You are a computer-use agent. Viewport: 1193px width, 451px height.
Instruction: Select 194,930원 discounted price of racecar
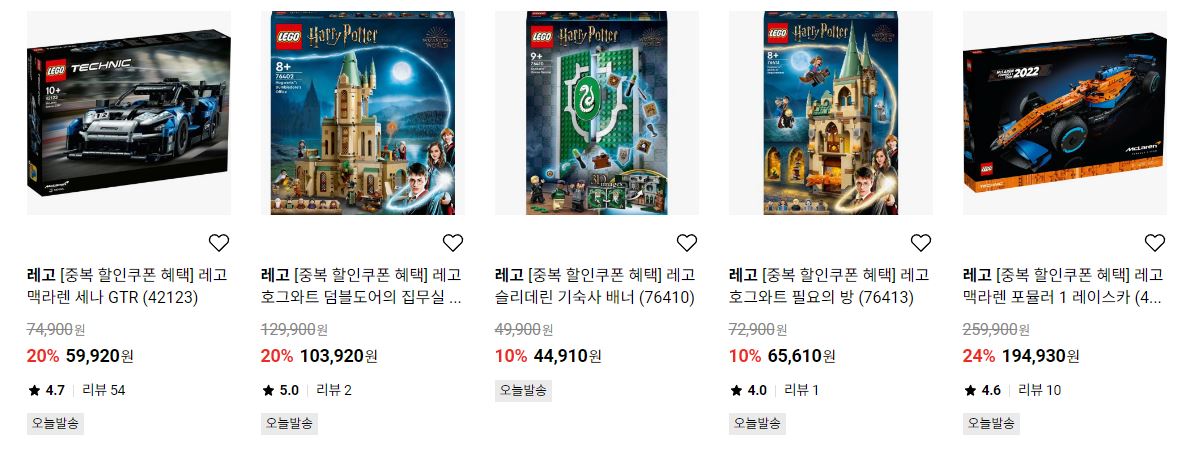(1040, 355)
